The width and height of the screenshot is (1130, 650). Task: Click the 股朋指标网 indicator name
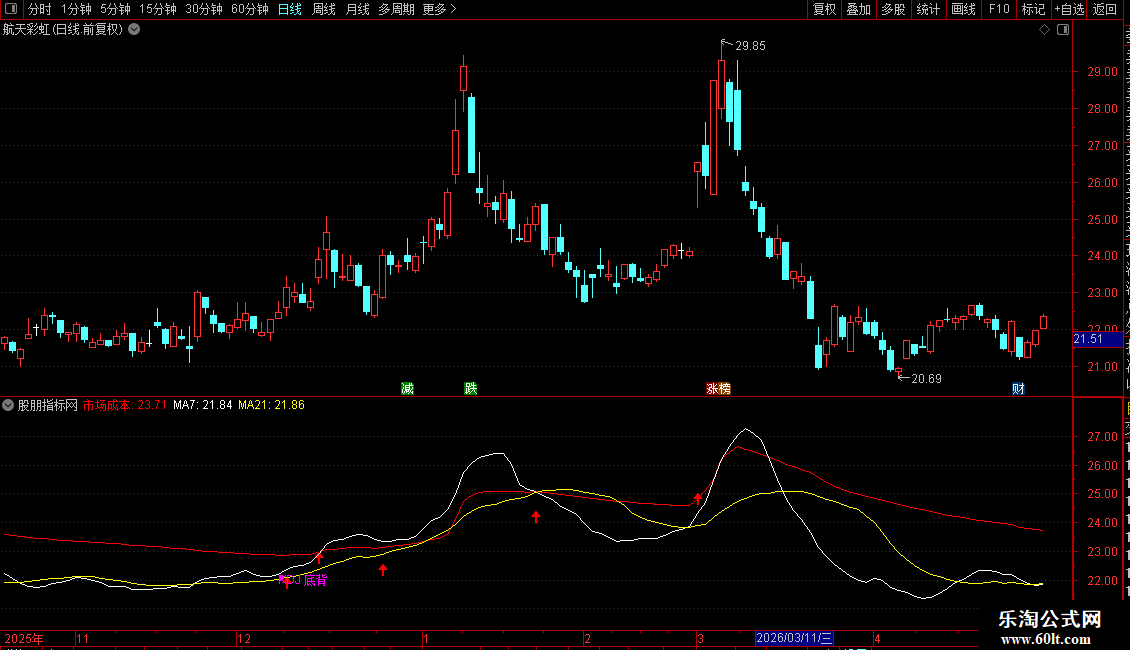[x=48, y=405]
